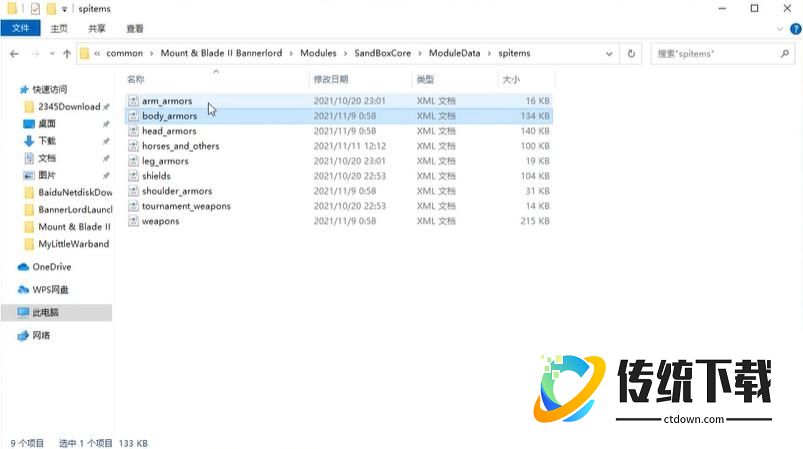The height and width of the screenshot is (449, 803).
Task: Click the 下载 downloads folder icon
Action: 29,141
